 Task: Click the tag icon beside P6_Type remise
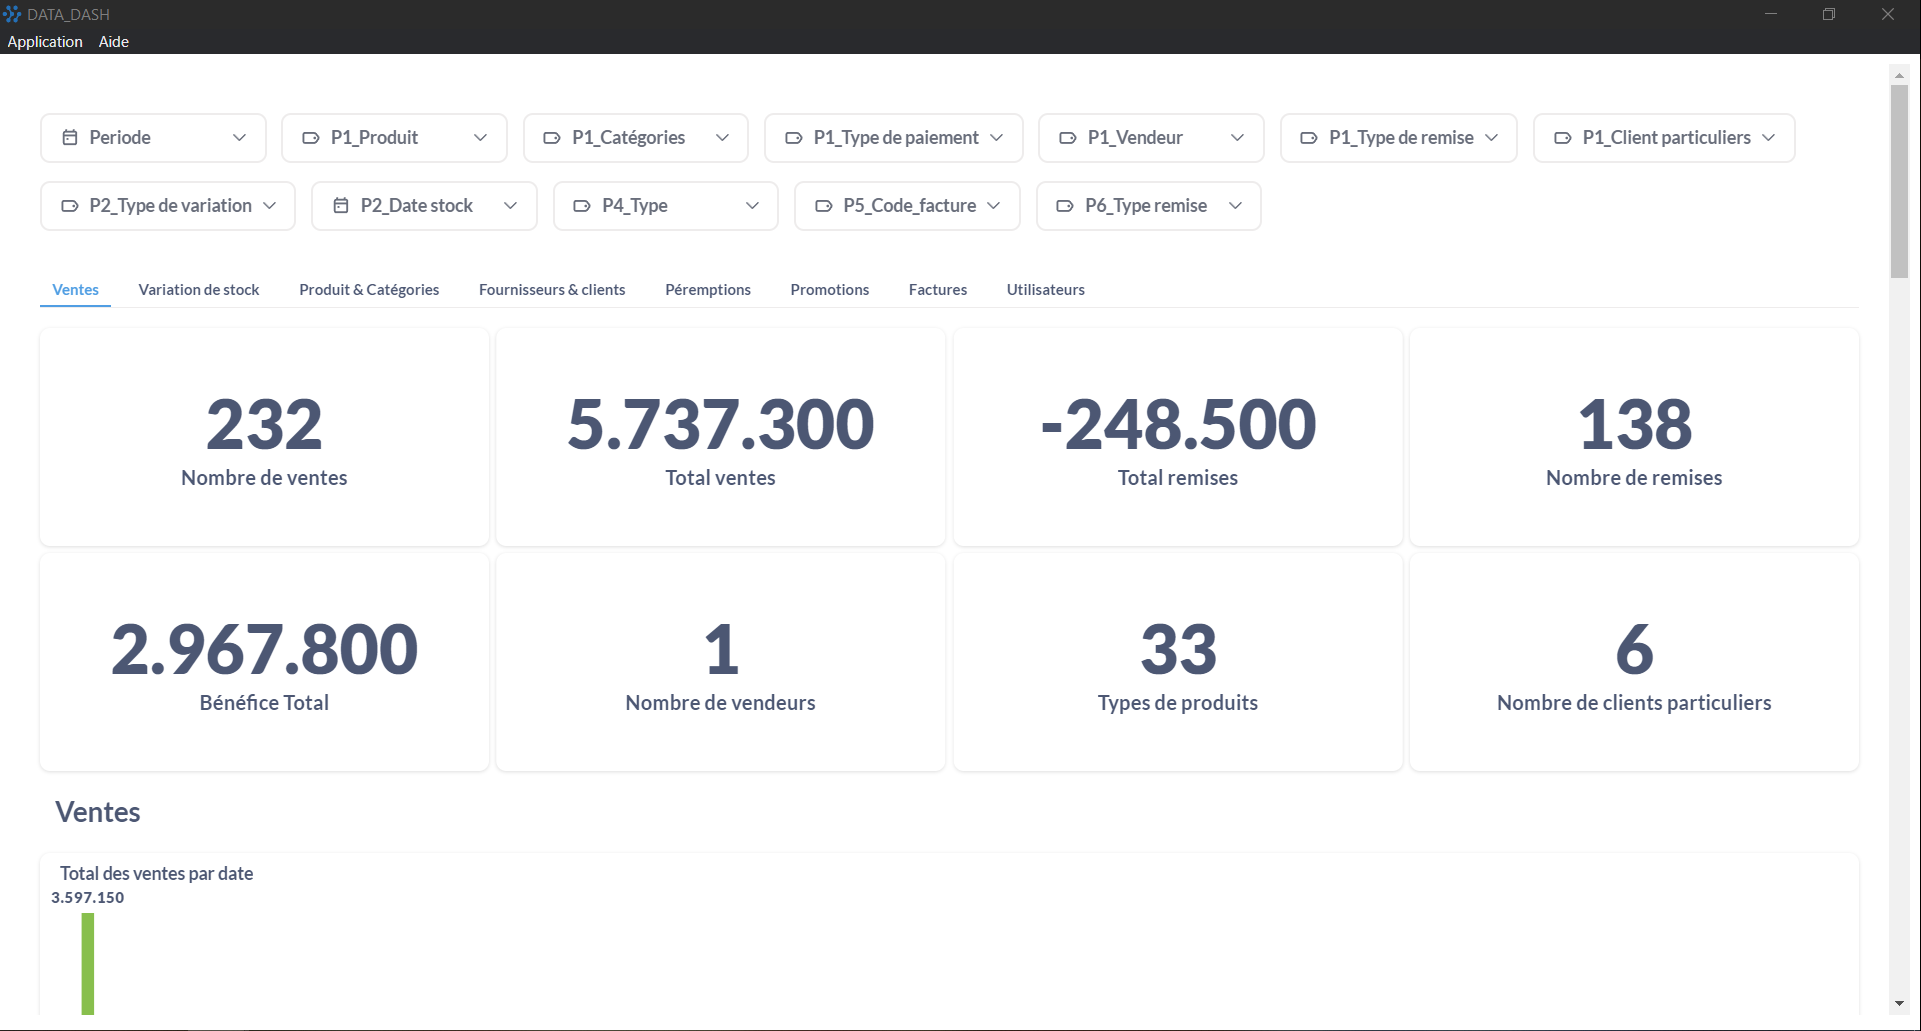pos(1066,206)
